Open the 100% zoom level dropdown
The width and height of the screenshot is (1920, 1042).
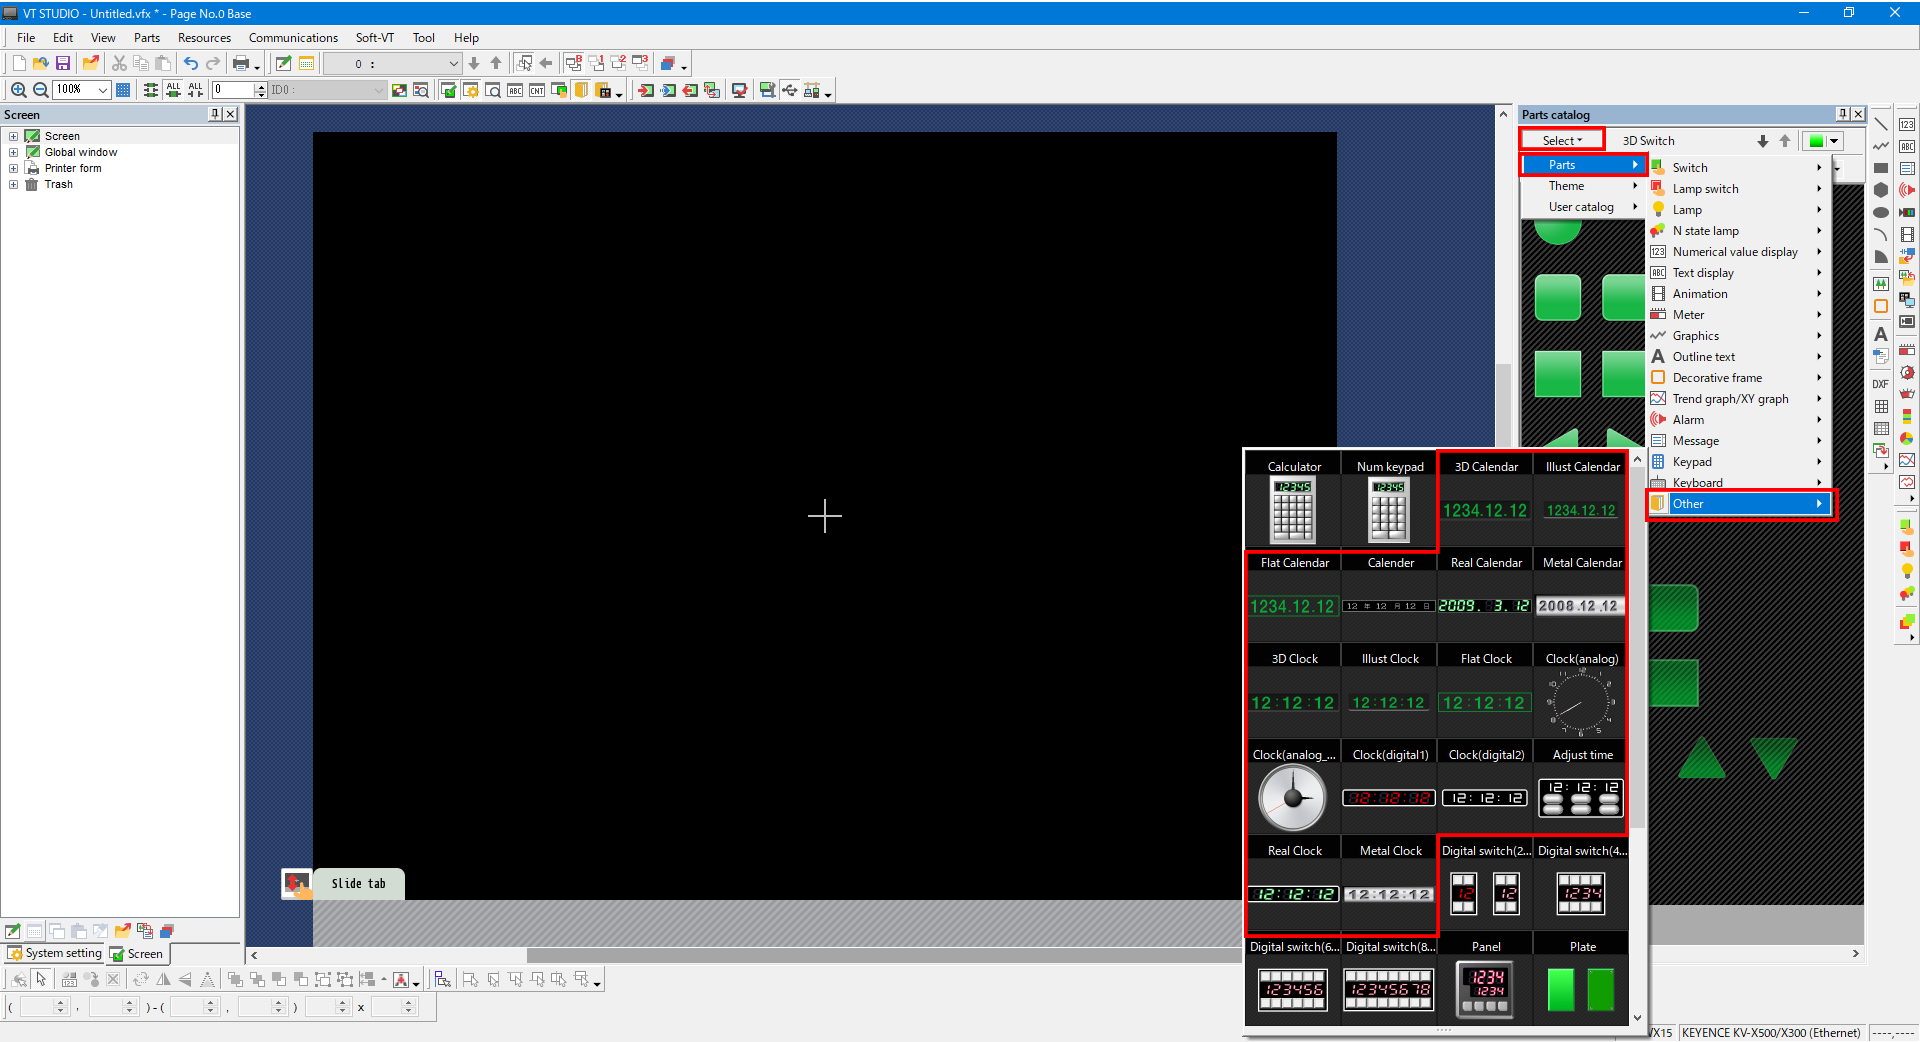tap(102, 90)
